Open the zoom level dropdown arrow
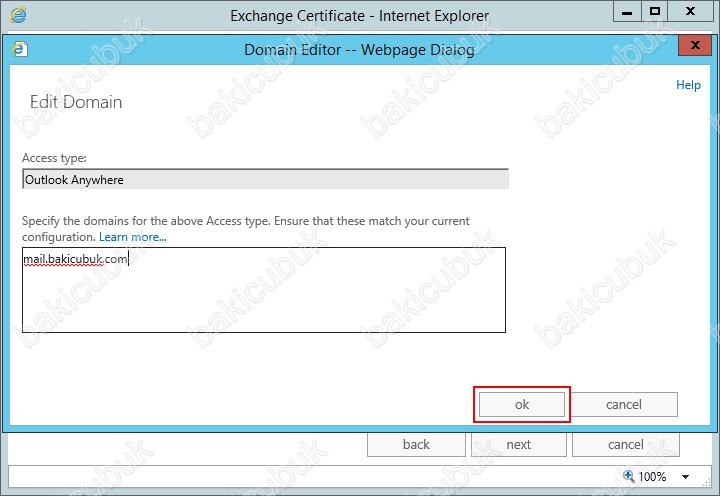The width and height of the screenshot is (720, 496). 685,477
